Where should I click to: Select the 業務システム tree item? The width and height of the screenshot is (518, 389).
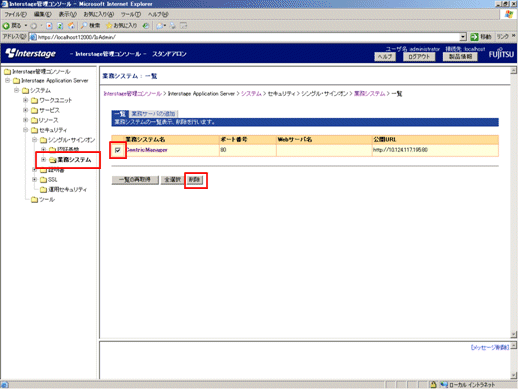pyautogui.click(x=74, y=160)
